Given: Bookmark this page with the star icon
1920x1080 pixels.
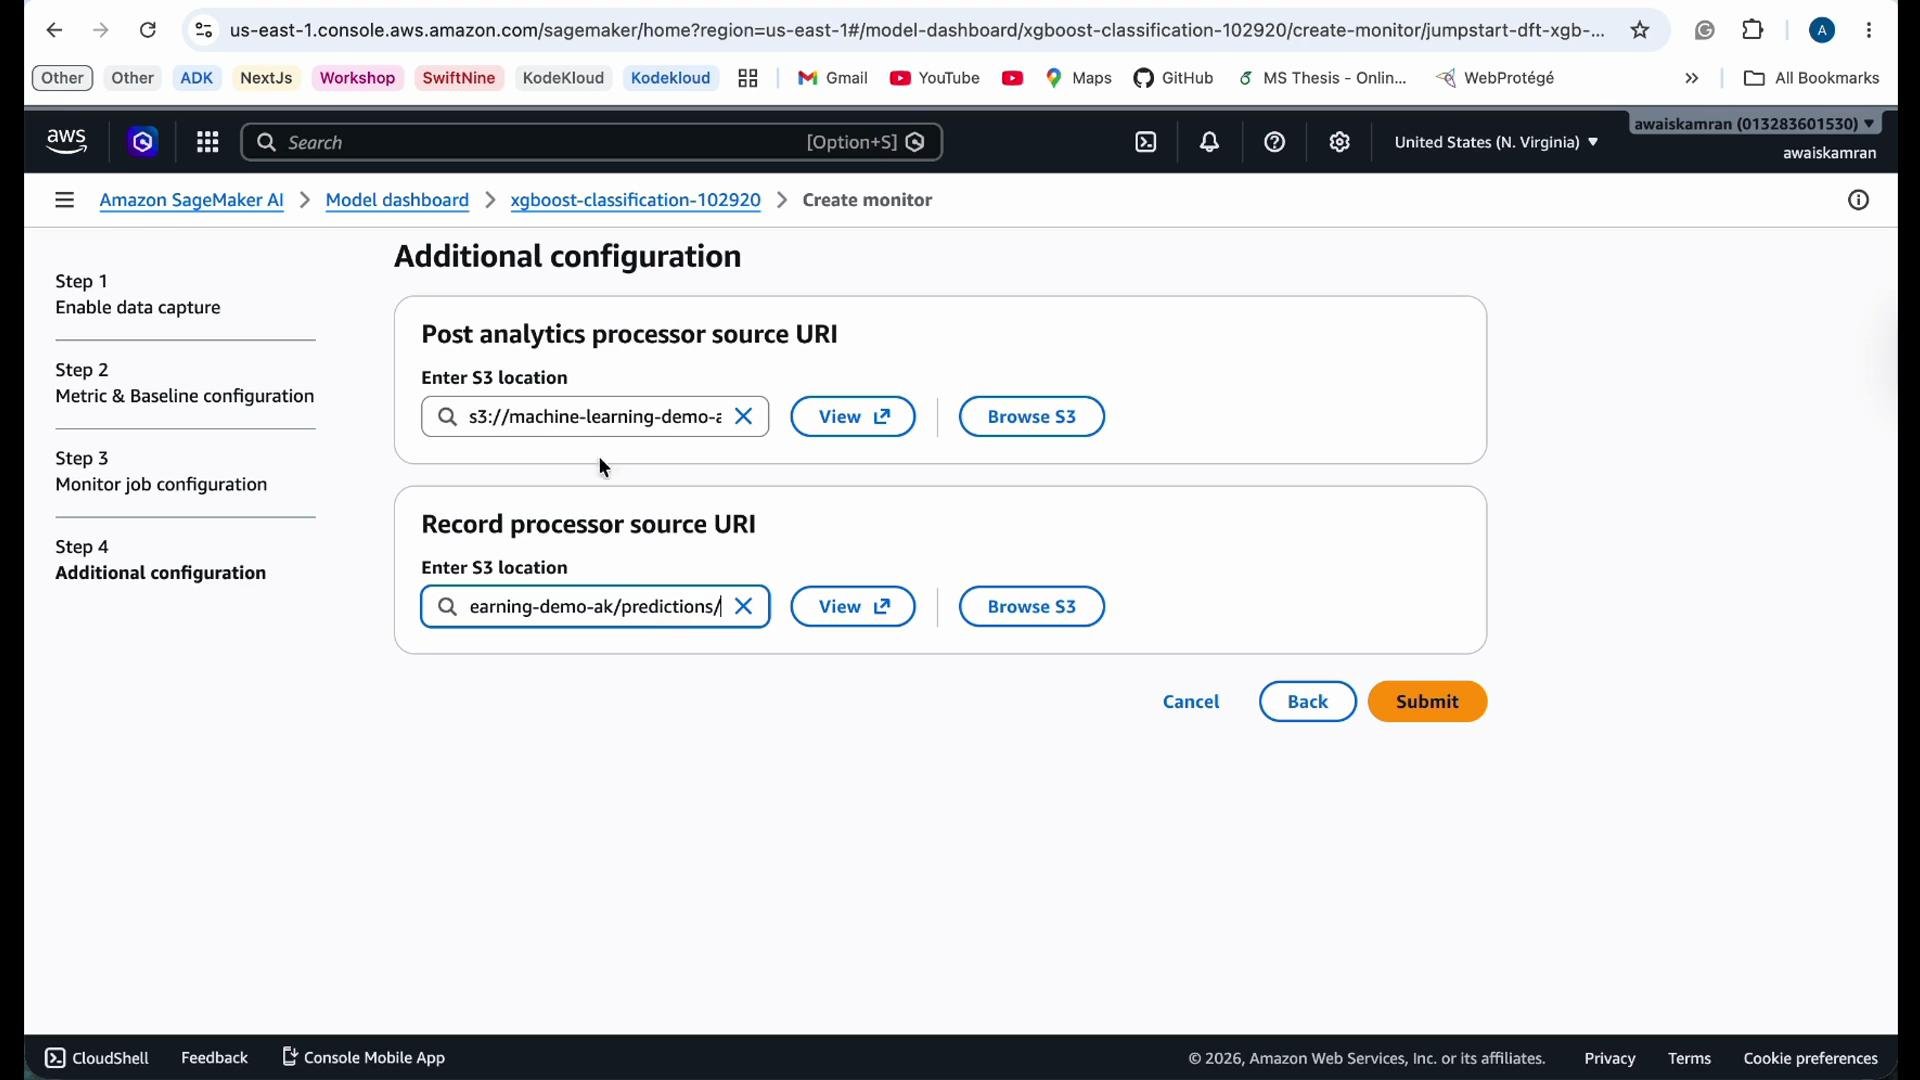Looking at the screenshot, I should click(1641, 31).
